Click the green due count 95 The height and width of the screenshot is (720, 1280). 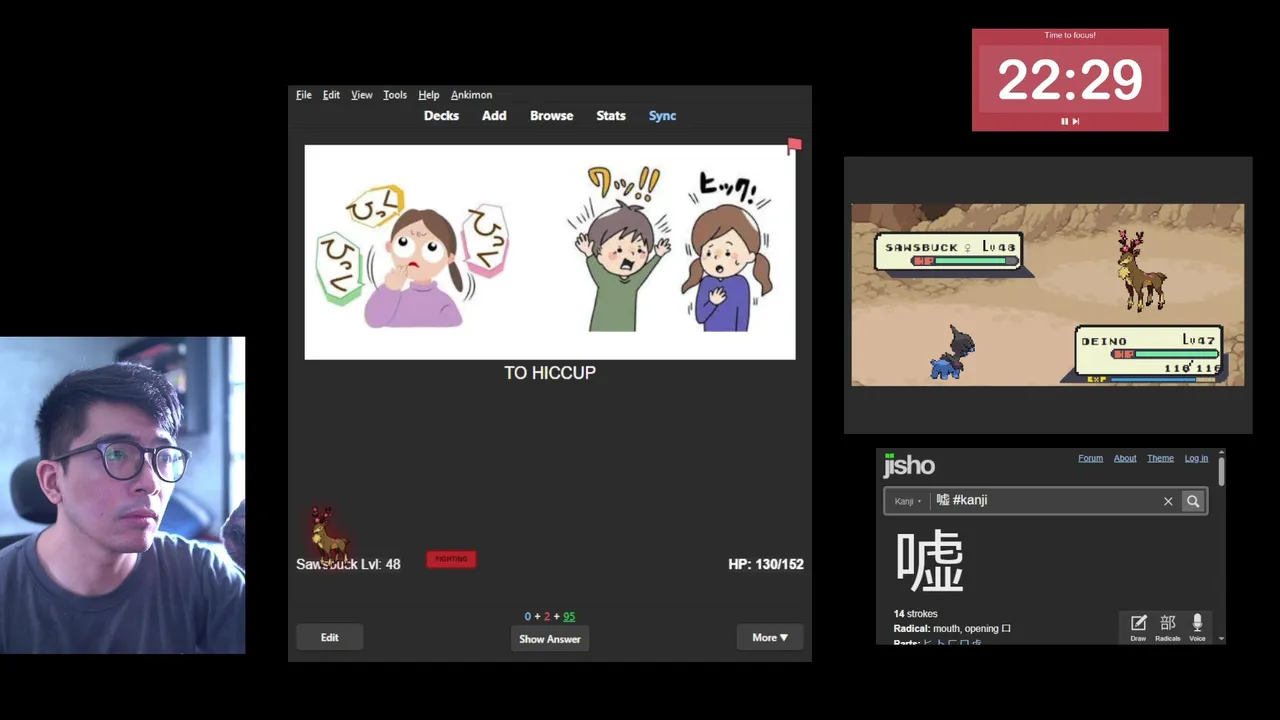point(569,617)
